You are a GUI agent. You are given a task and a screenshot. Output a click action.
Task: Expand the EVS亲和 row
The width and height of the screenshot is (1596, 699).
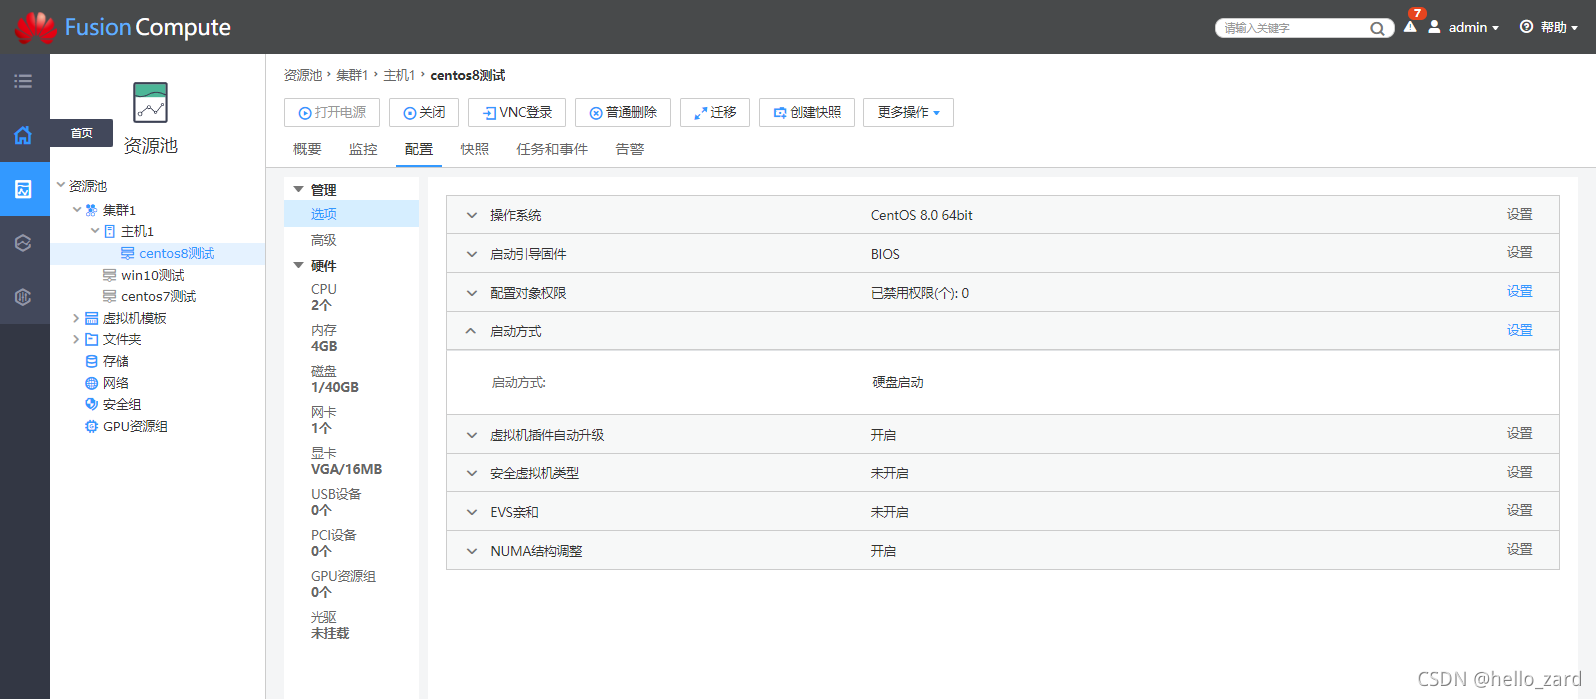[x=472, y=512]
